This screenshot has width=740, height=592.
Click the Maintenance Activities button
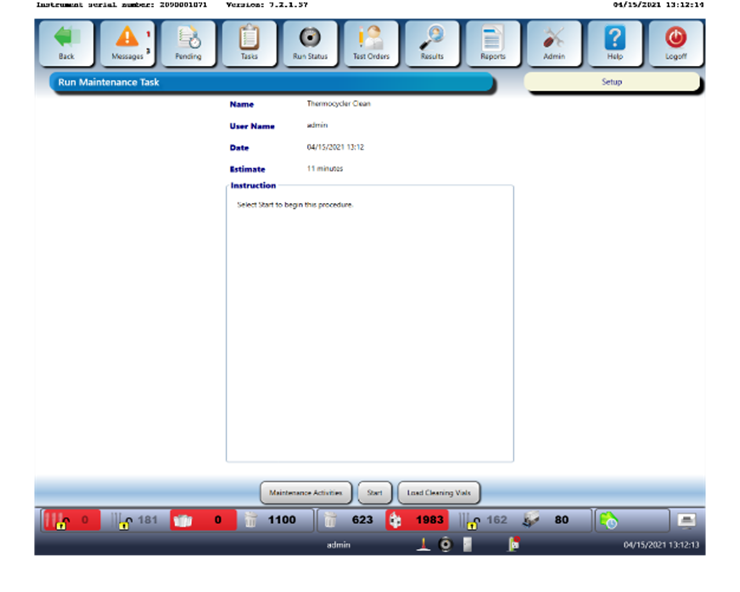(306, 492)
